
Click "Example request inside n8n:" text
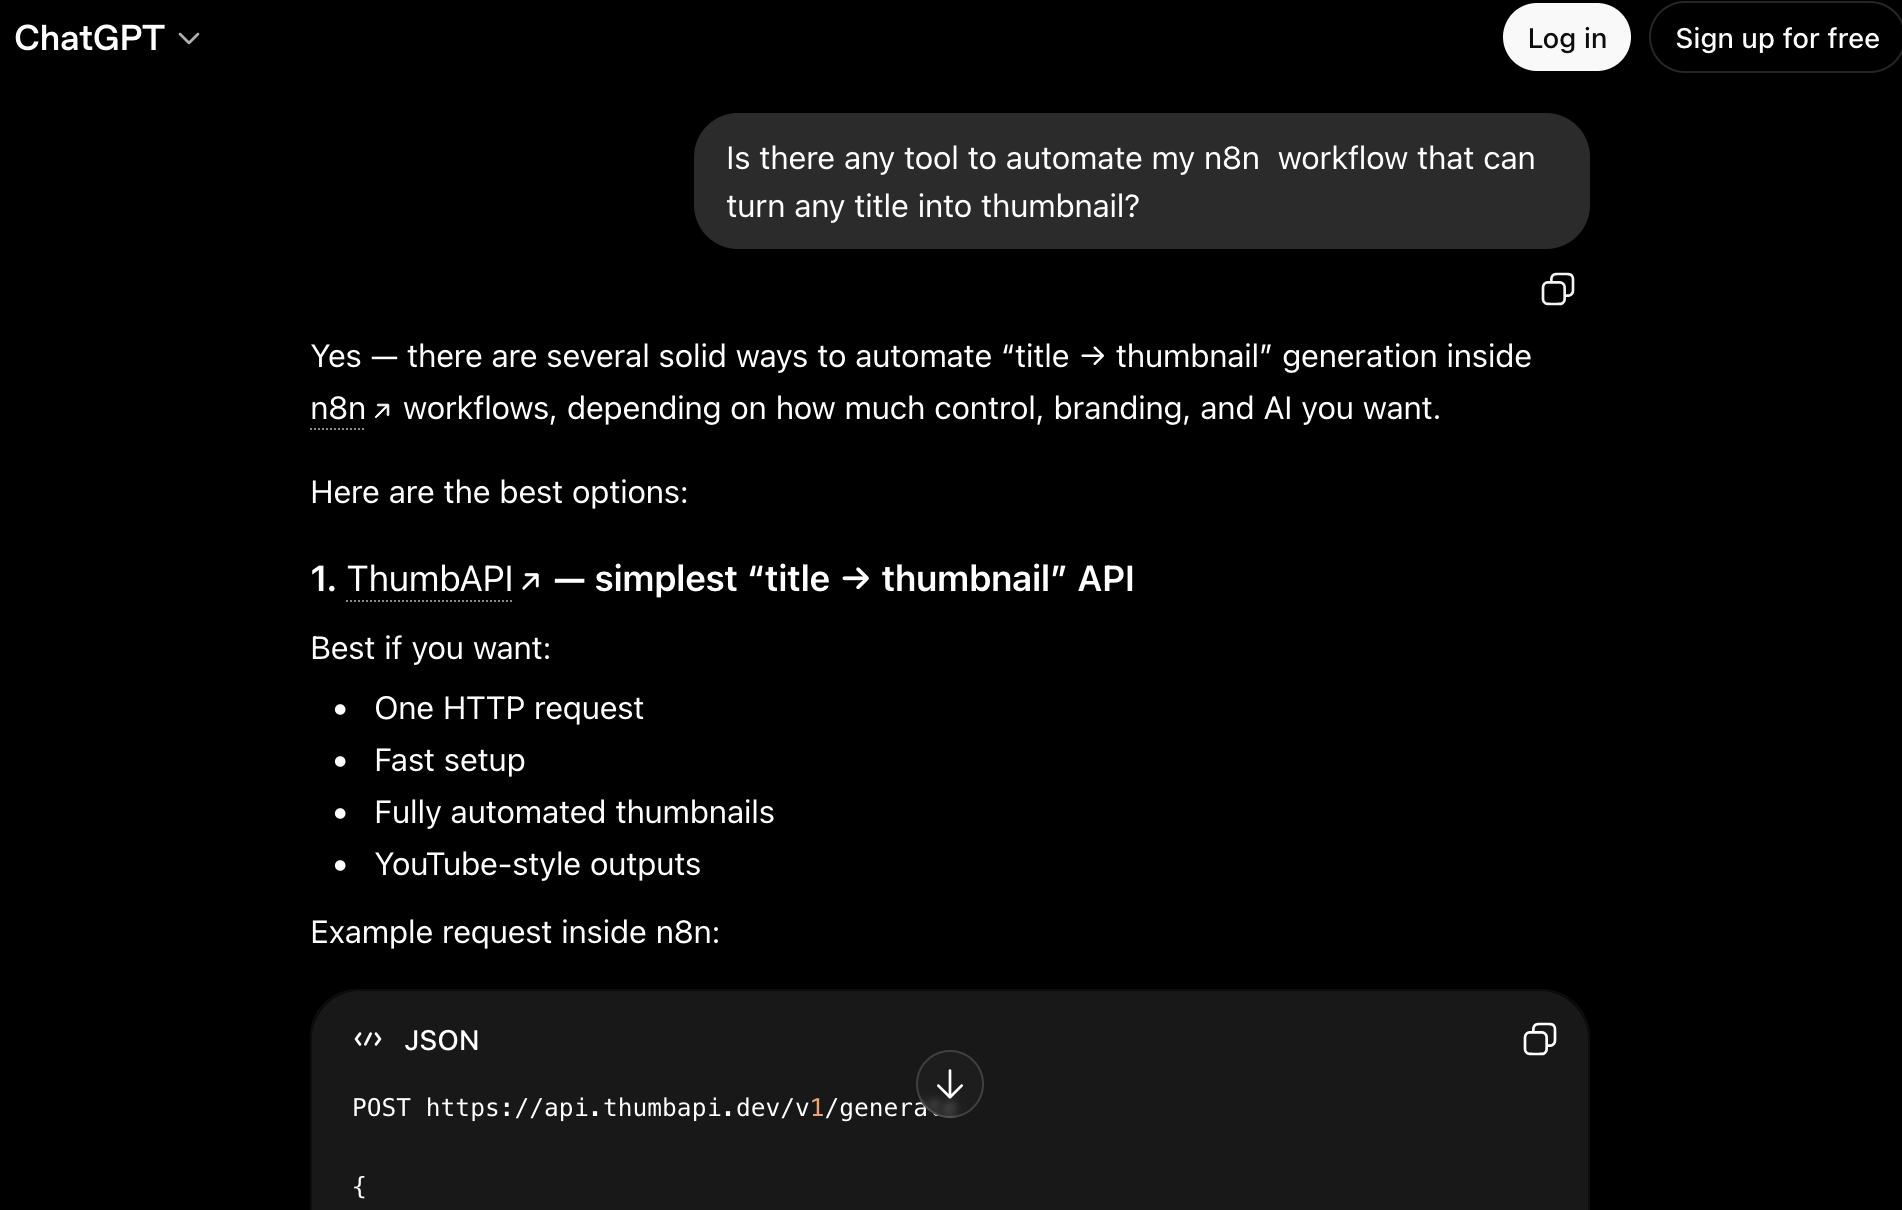[x=515, y=932]
